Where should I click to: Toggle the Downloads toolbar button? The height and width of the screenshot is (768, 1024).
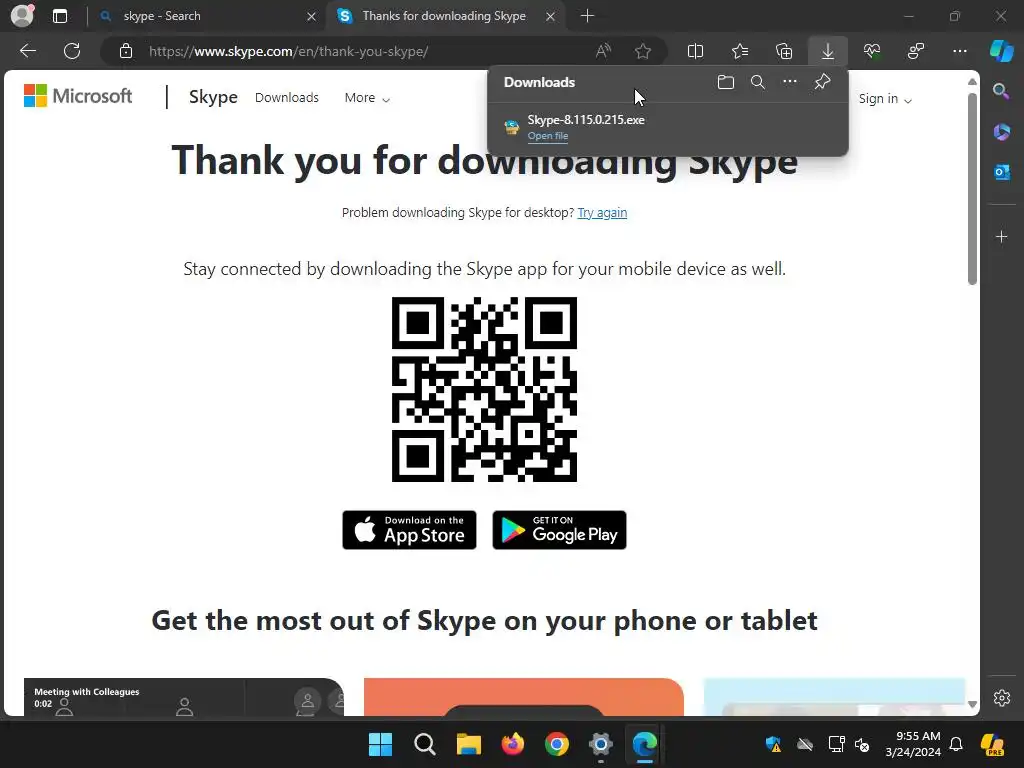point(827,51)
